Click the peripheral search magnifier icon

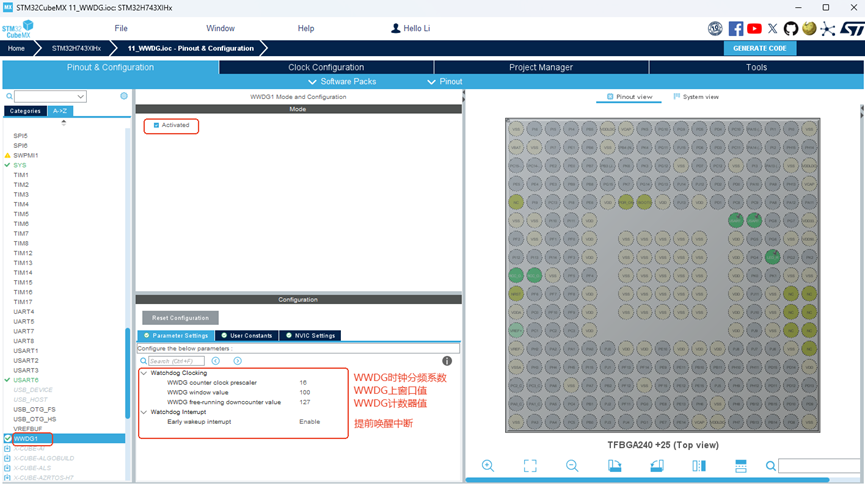[9, 97]
